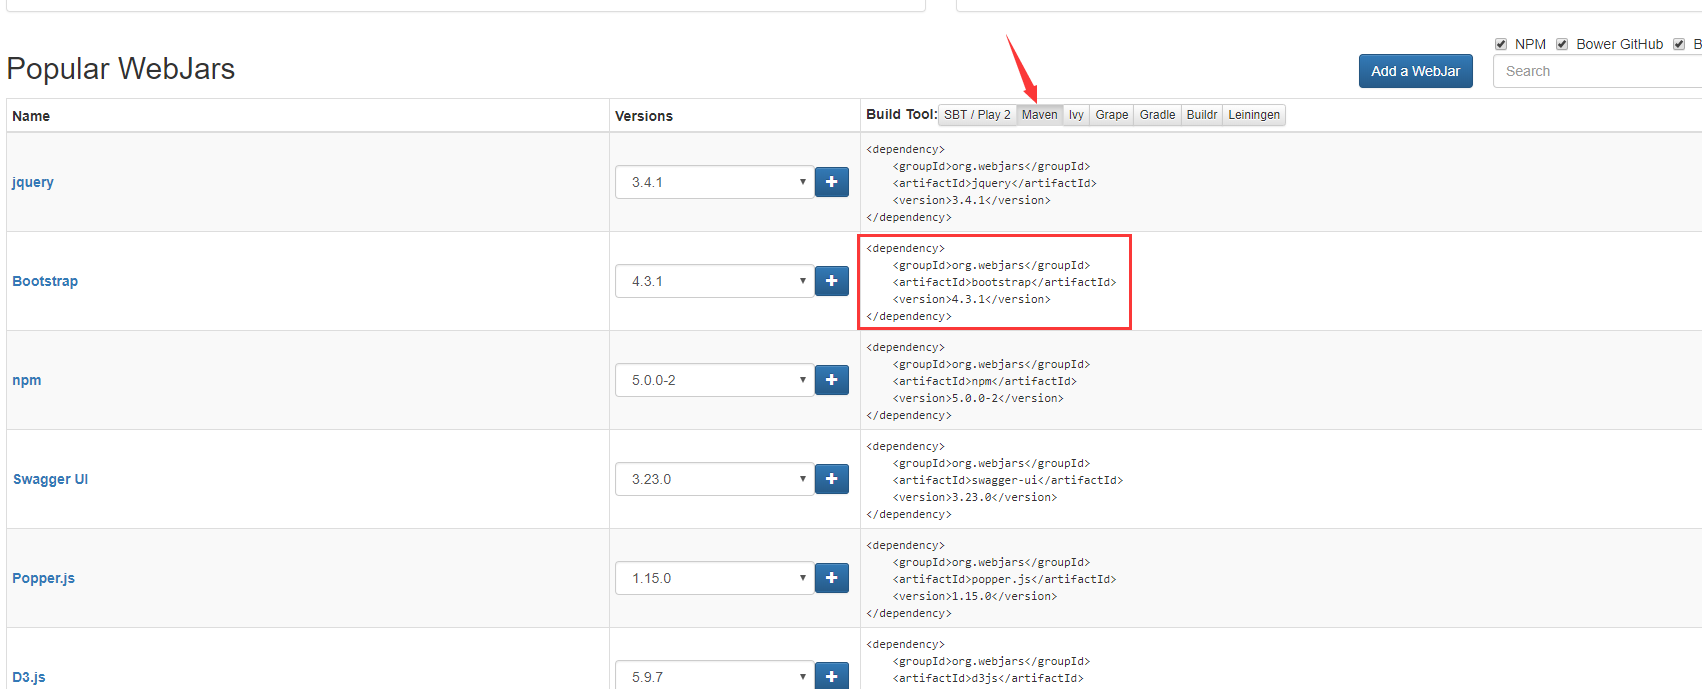Click the bootstrap artifactId line in dependency snippet
Viewport: 1702px width, 689px height.
[1004, 282]
